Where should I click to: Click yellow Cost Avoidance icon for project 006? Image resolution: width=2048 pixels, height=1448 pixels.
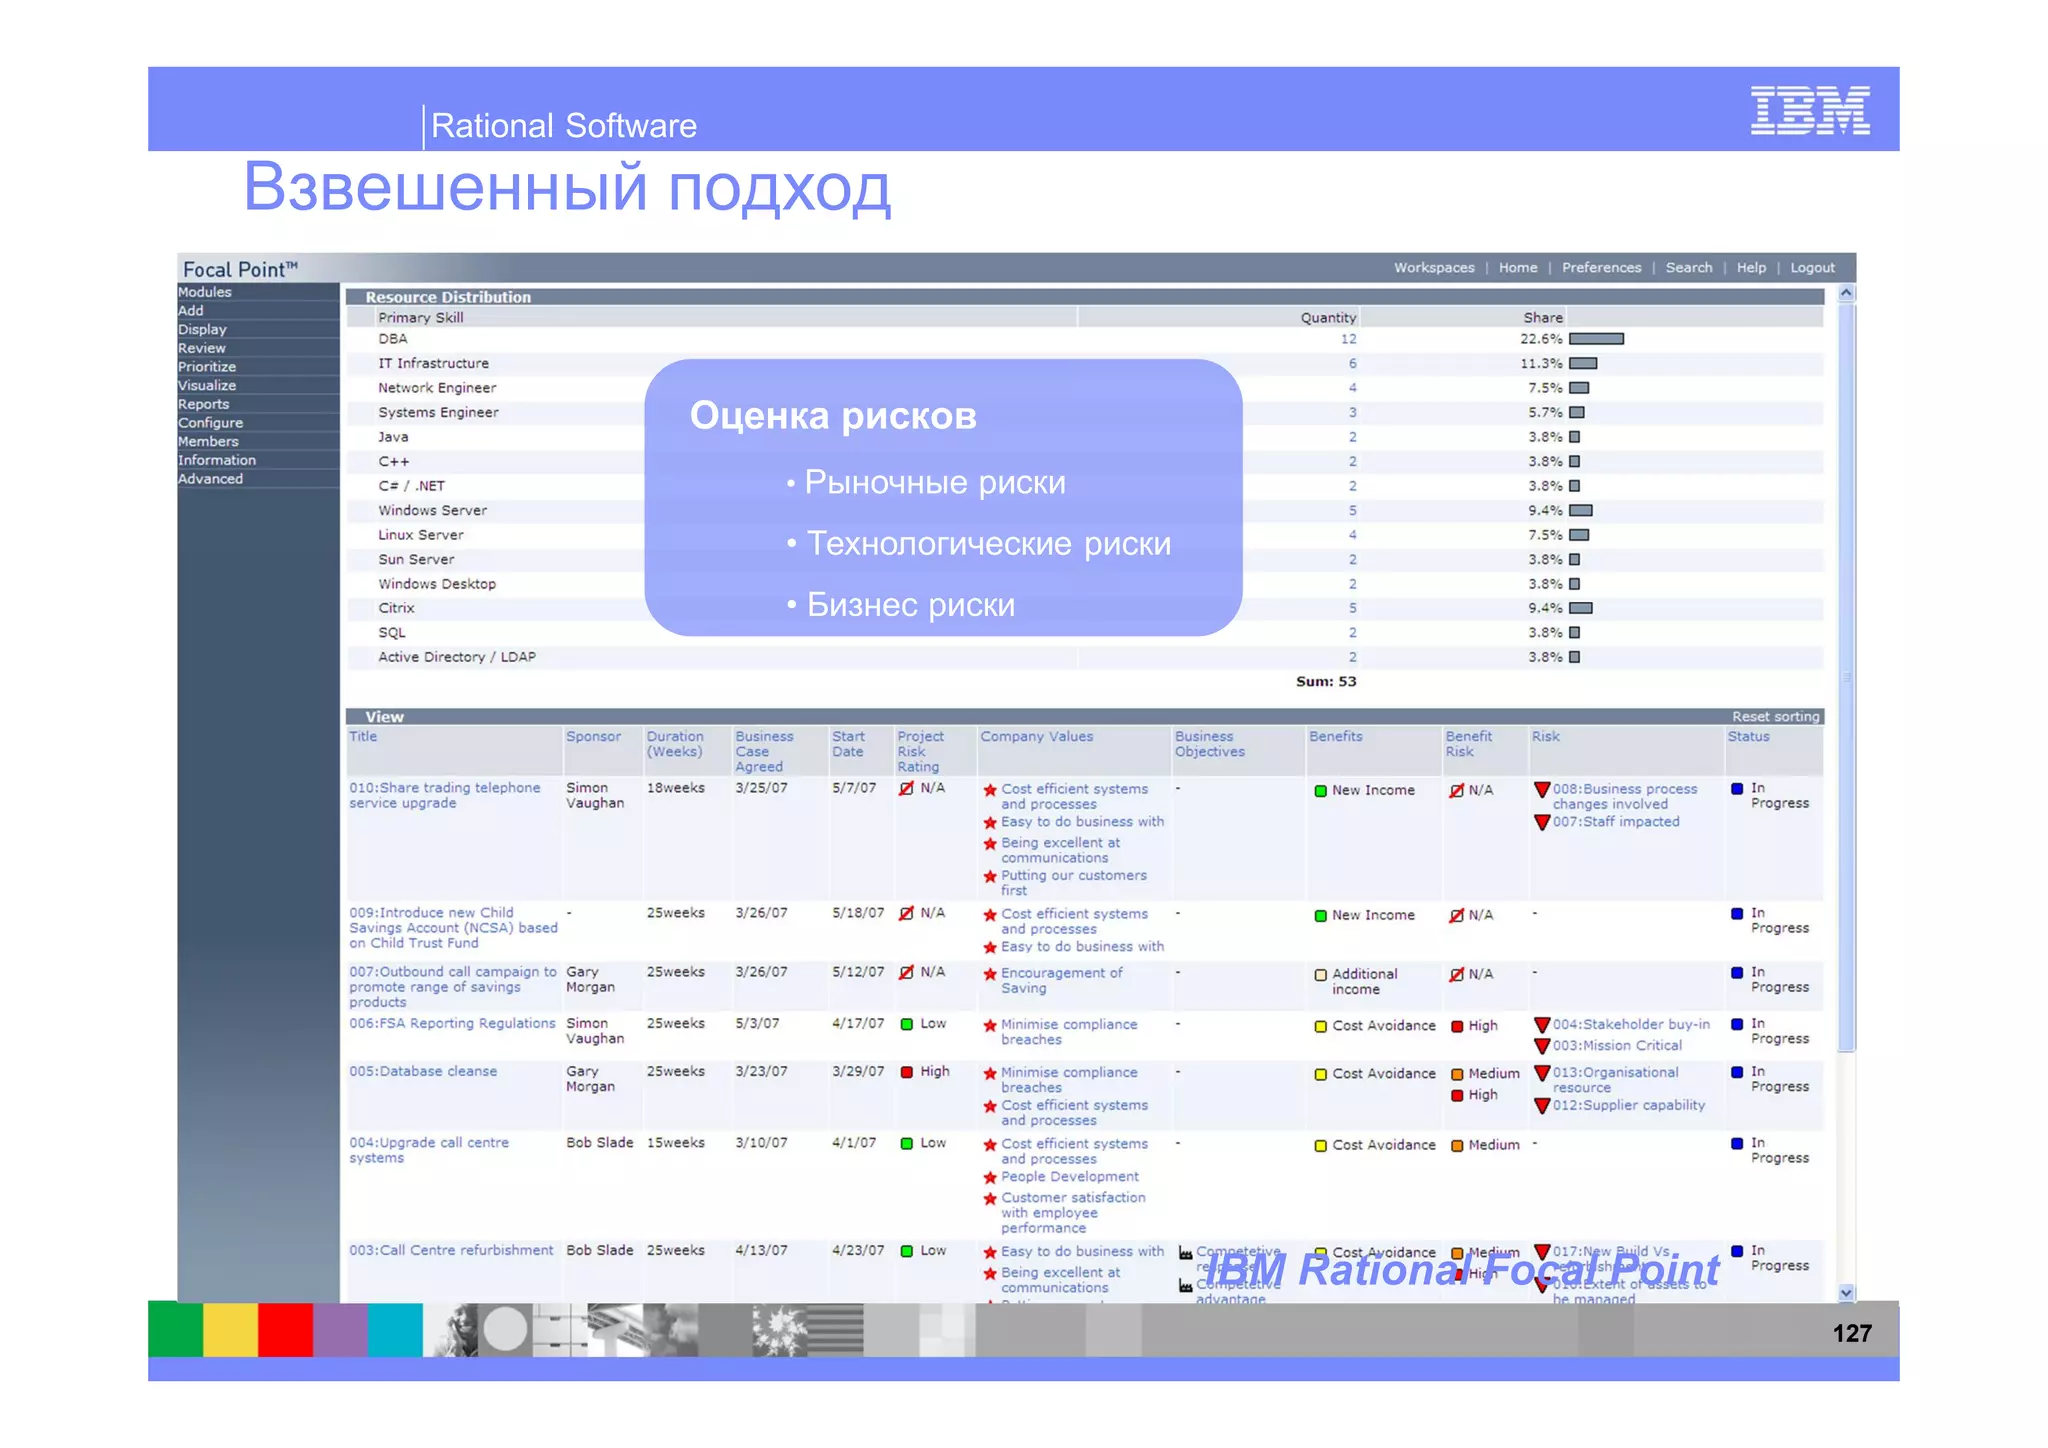(x=1320, y=1027)
